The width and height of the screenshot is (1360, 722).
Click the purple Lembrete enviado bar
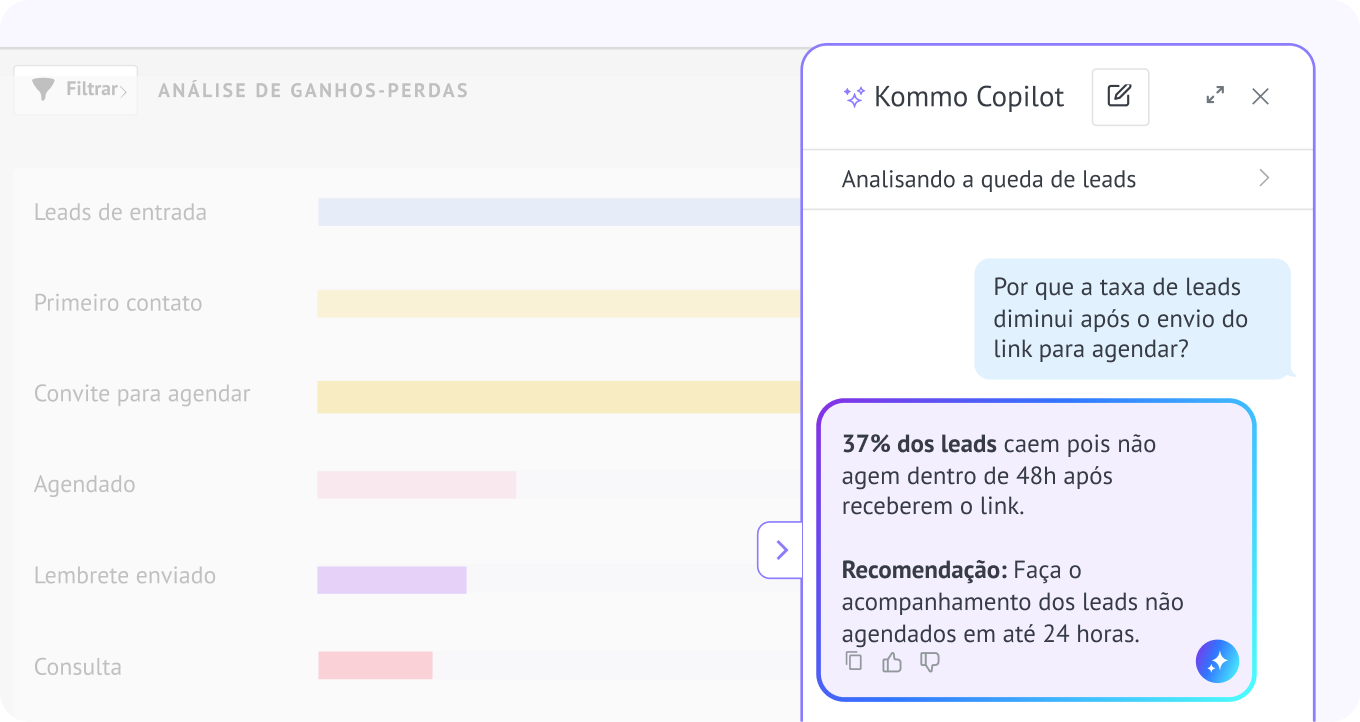tap(392, 580)
